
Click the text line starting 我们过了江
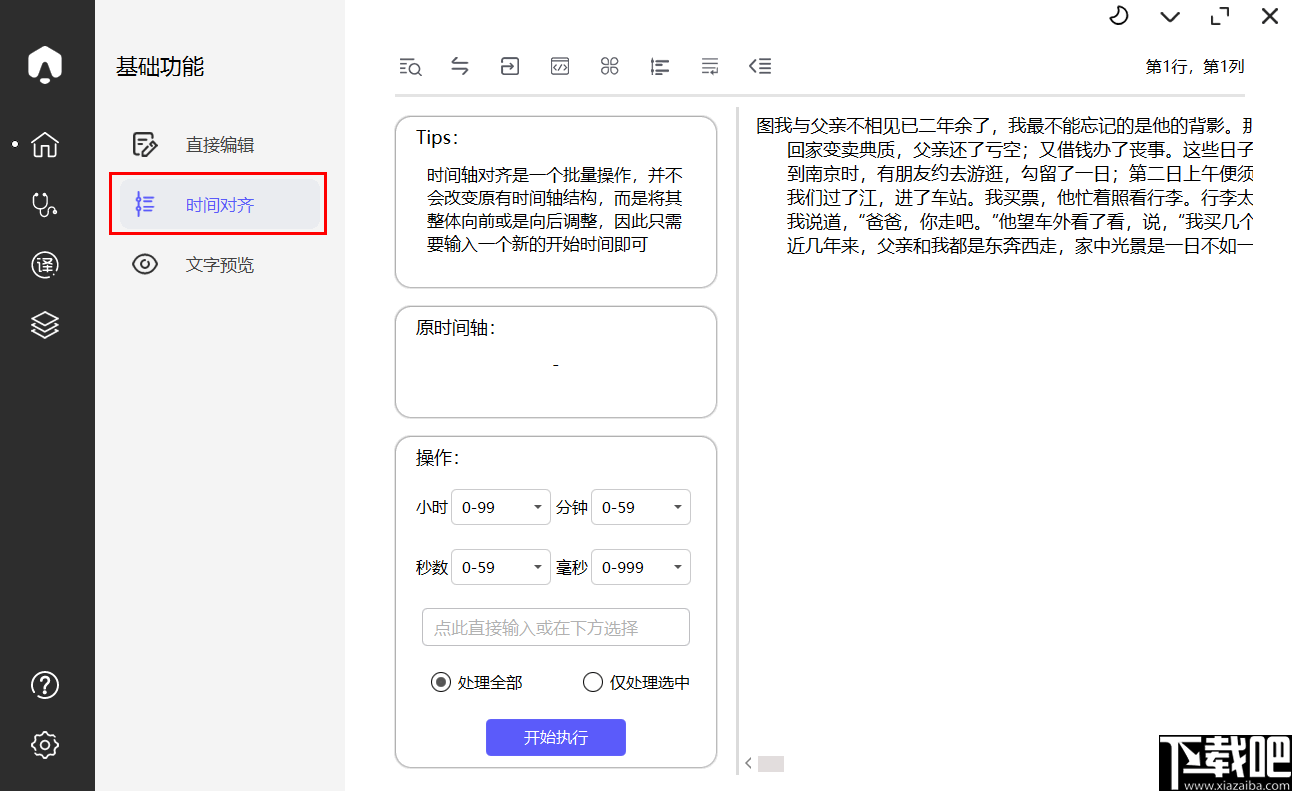point(1019,198)
